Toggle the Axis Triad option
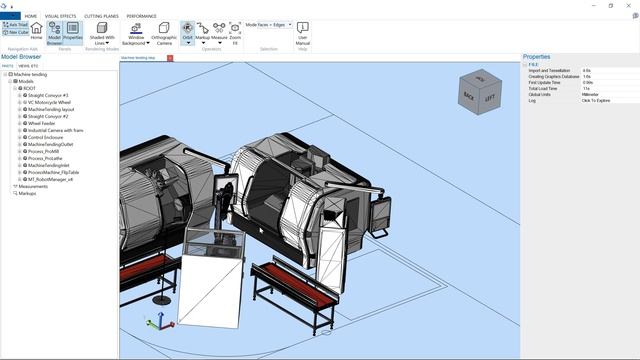The image size is (640, 360). [x=15, y=25]
